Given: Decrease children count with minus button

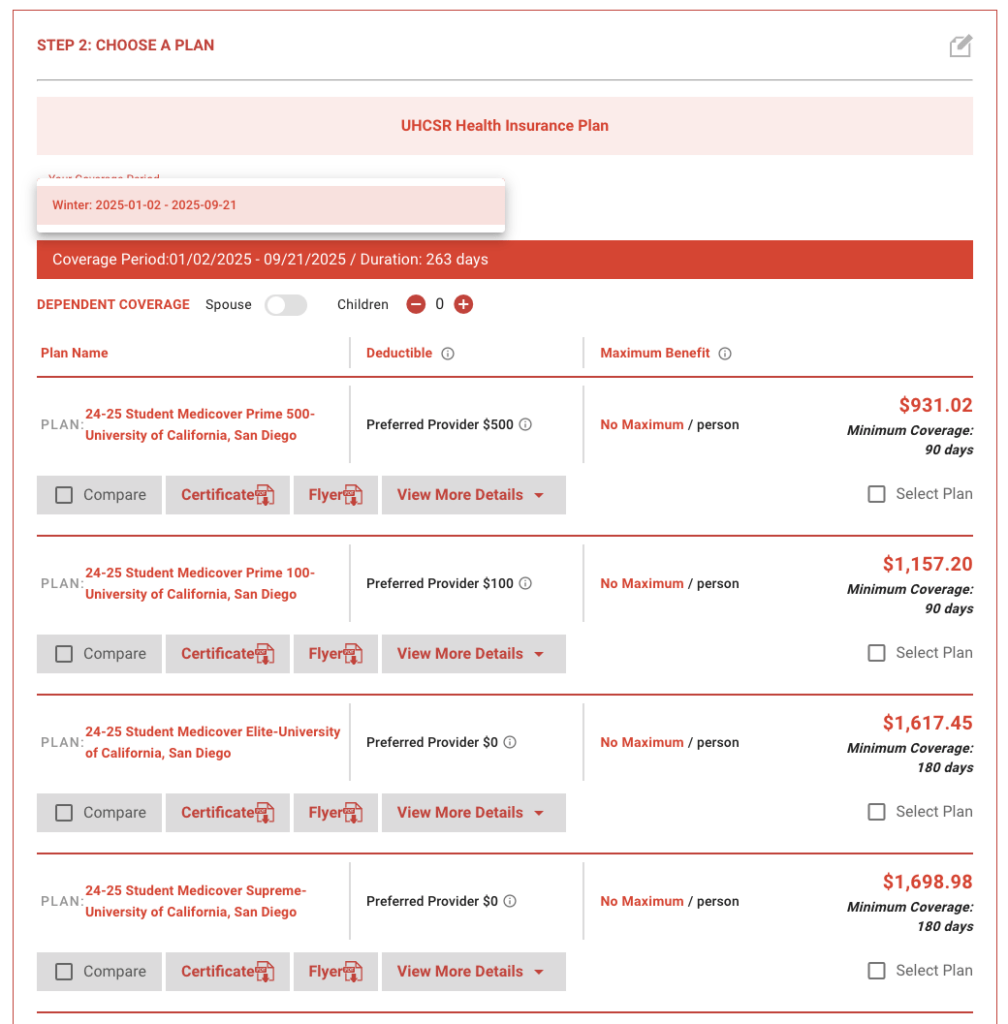Looking at the screenshot, I should pyautogui.click(x=415, y=304).
